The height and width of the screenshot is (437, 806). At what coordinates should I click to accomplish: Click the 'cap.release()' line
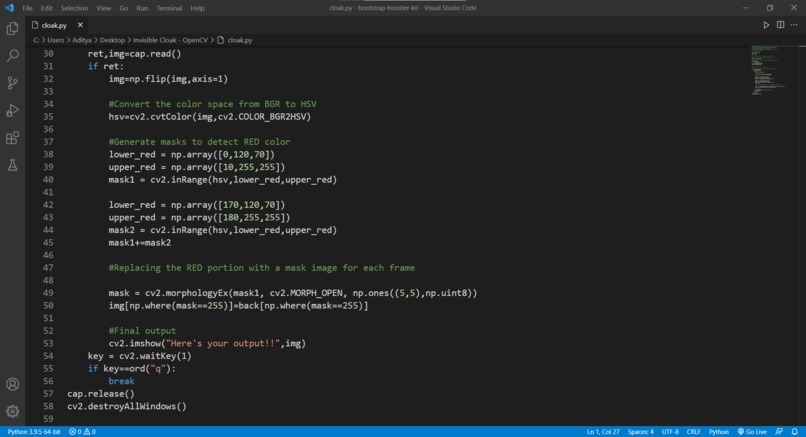(101, 394)
